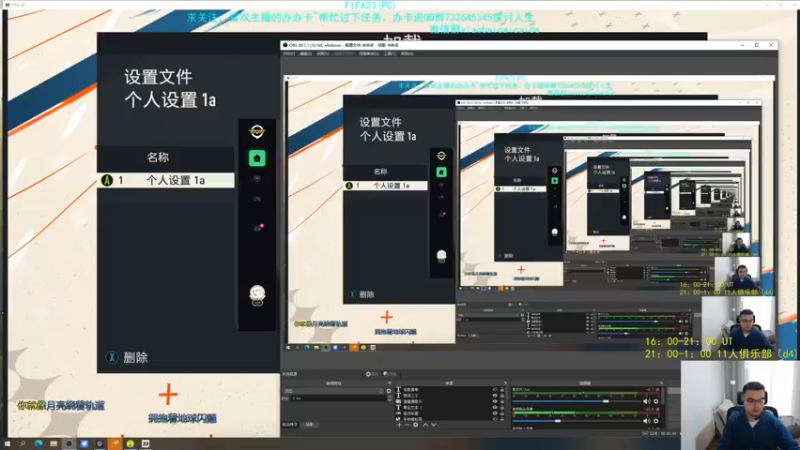Move selected source up with arrow icon
Screen dimensions: 800x450
pyautogui.click(x=425, y=424)
